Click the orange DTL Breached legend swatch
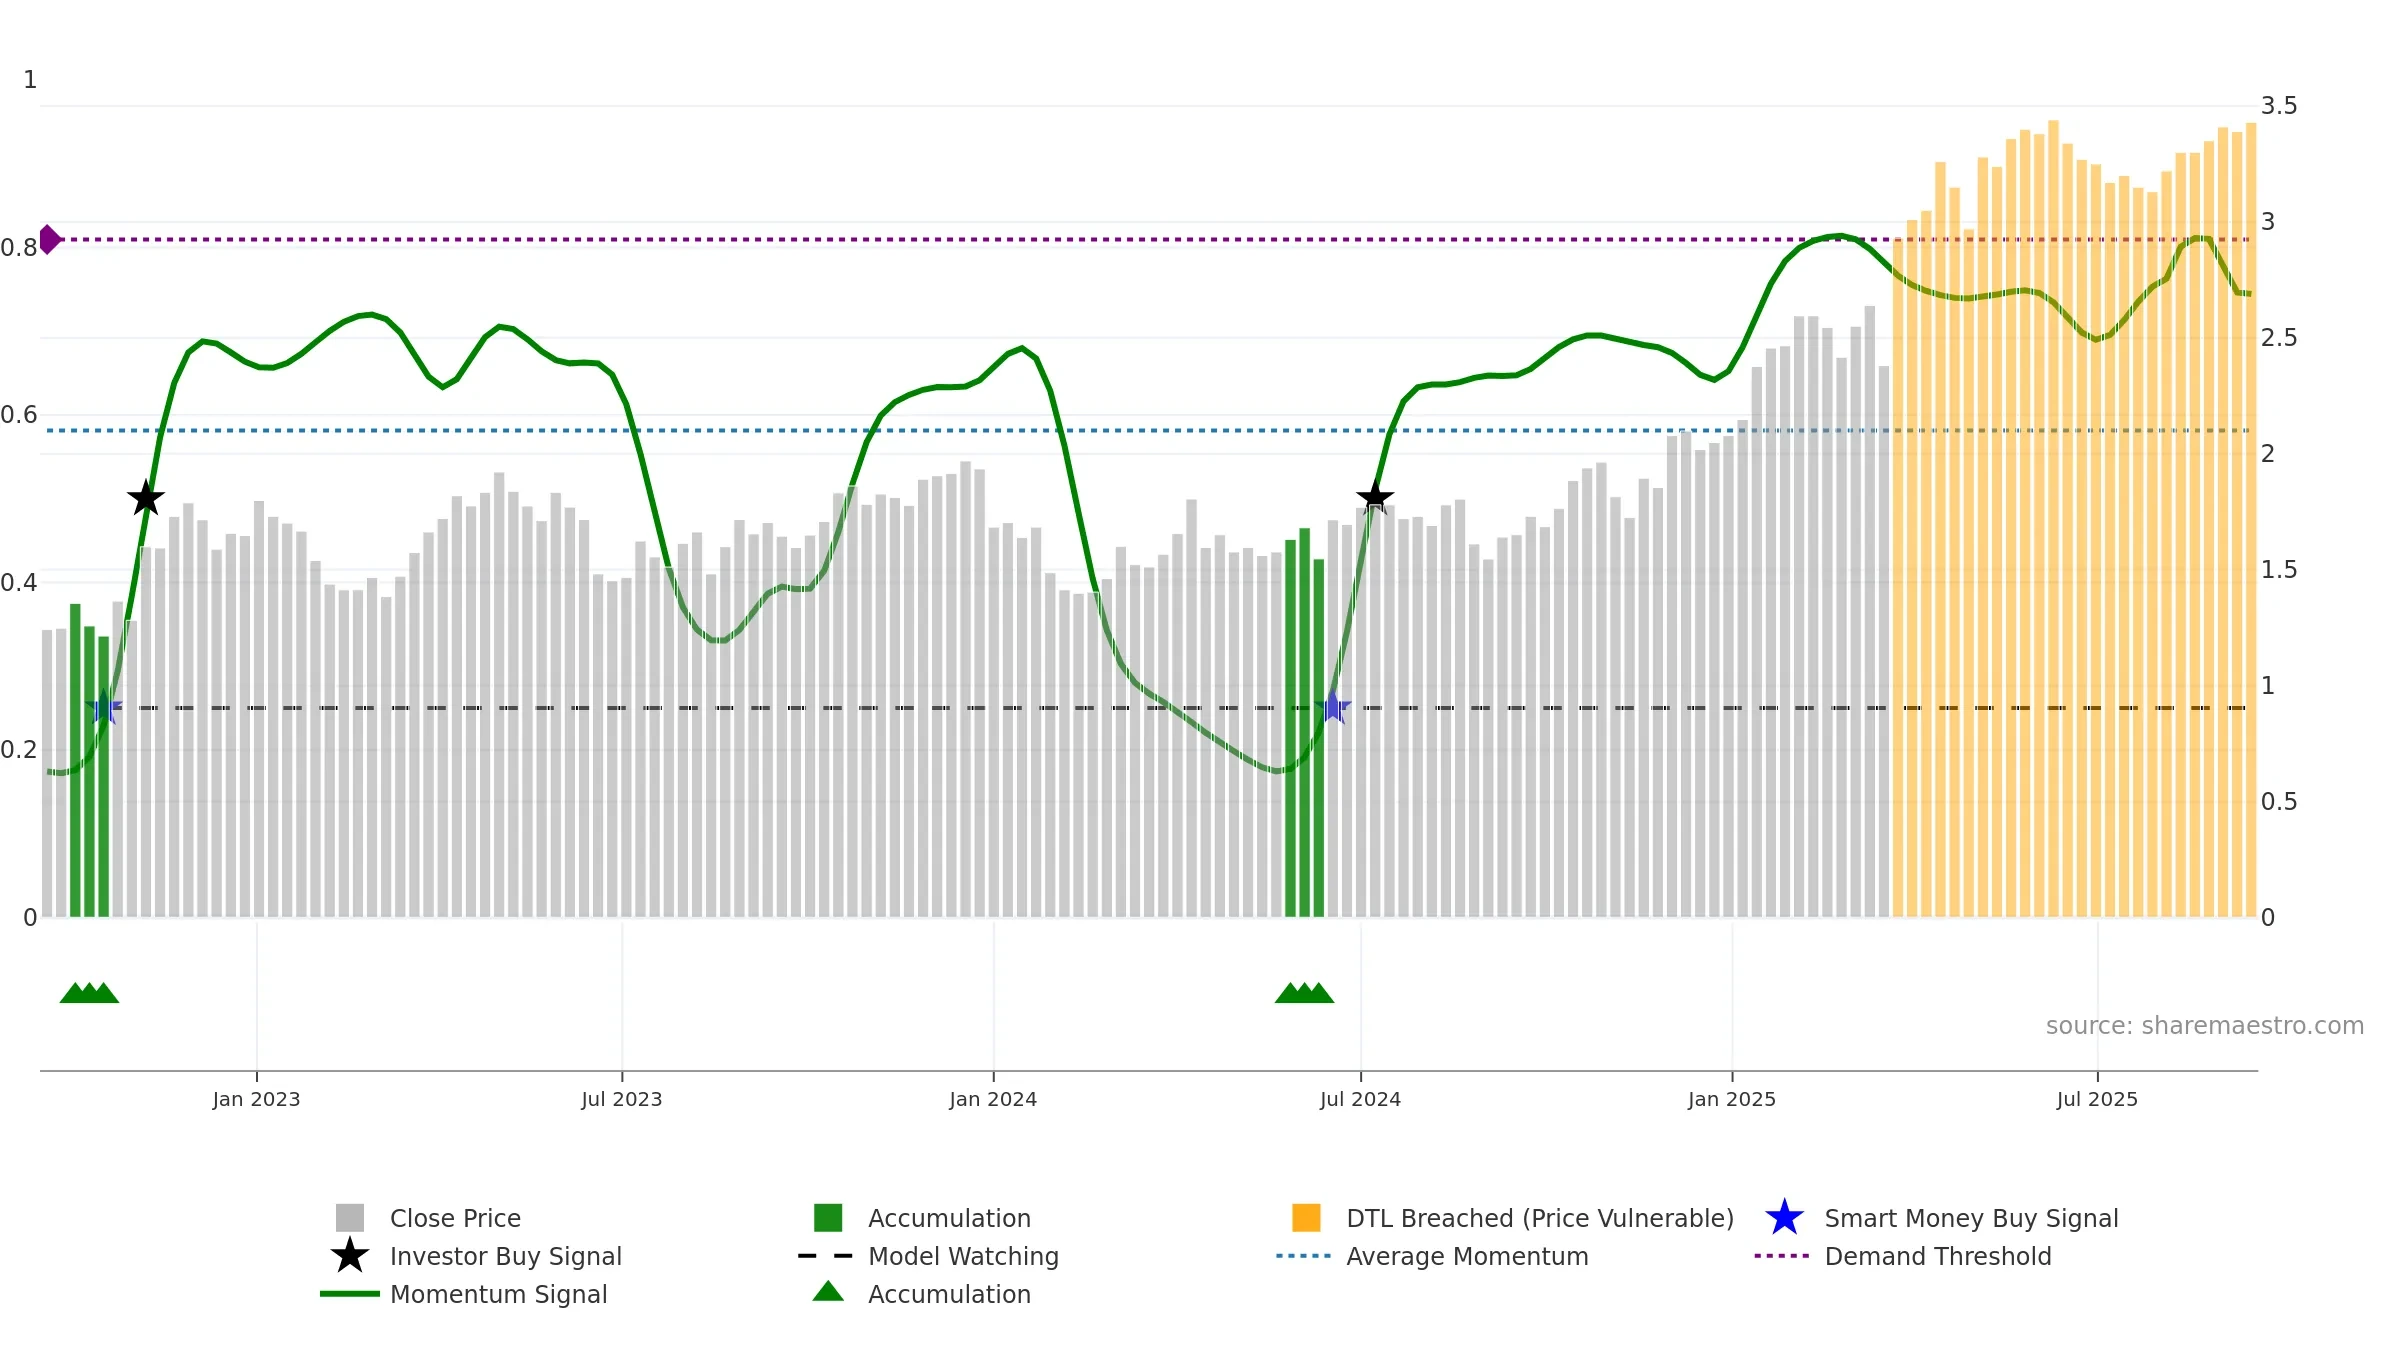Screen dimensions: 2400x1350 [1306, 1217]
